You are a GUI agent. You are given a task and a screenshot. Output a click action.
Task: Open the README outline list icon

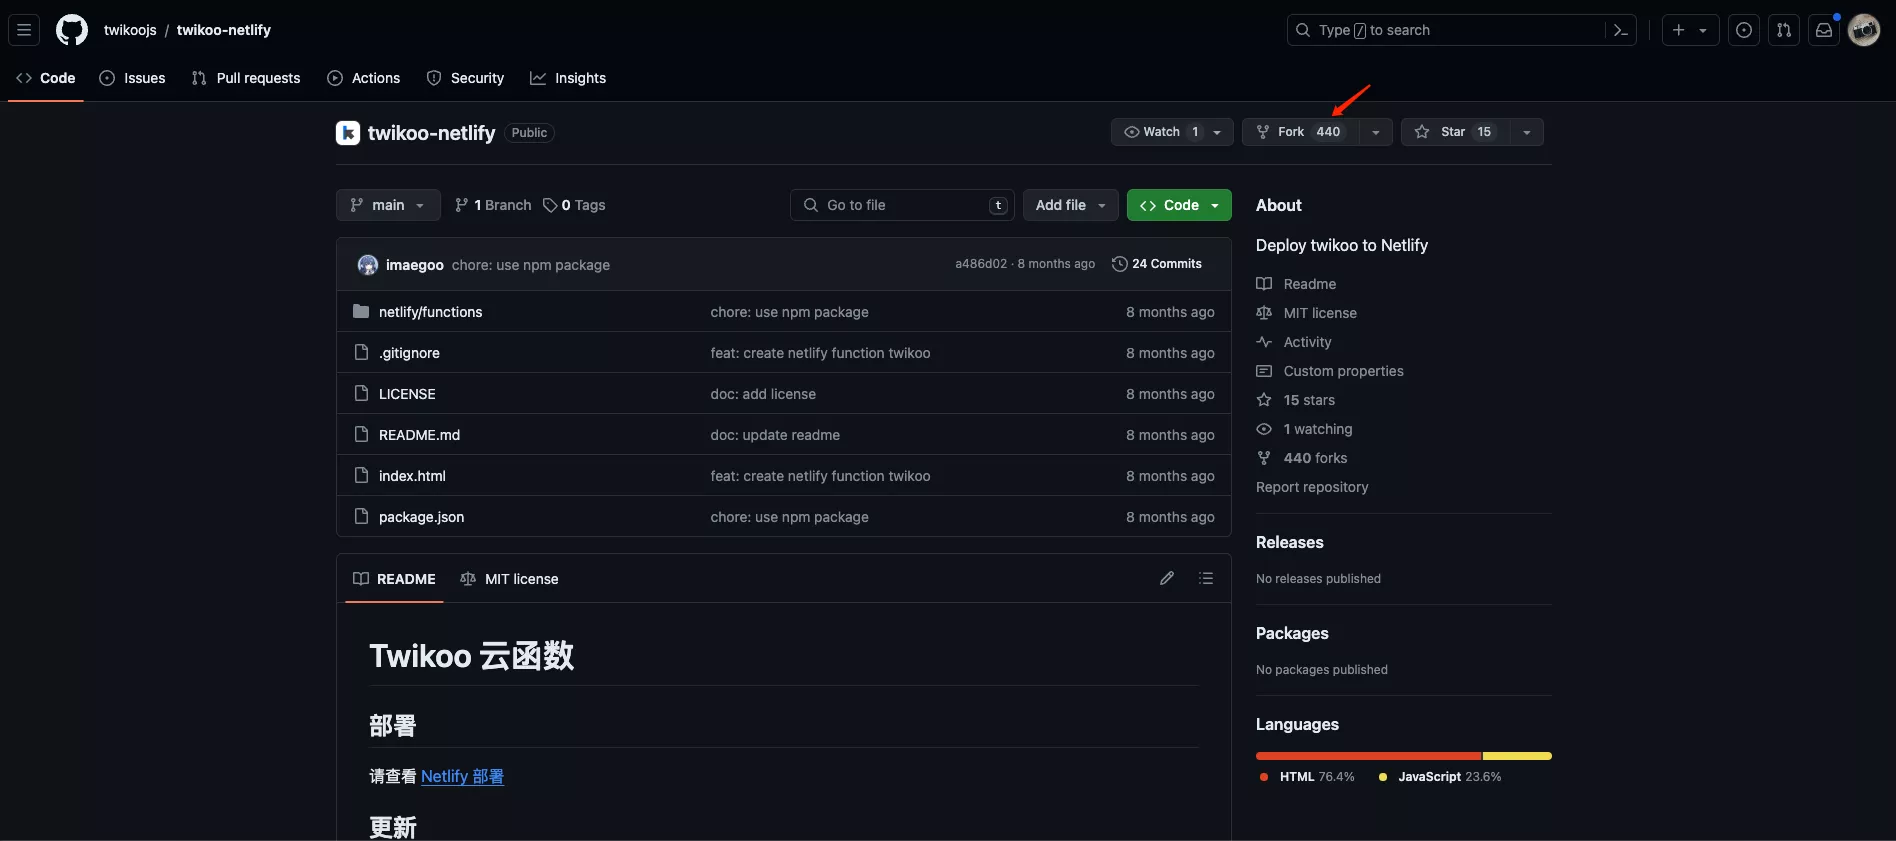point(1206,578)
